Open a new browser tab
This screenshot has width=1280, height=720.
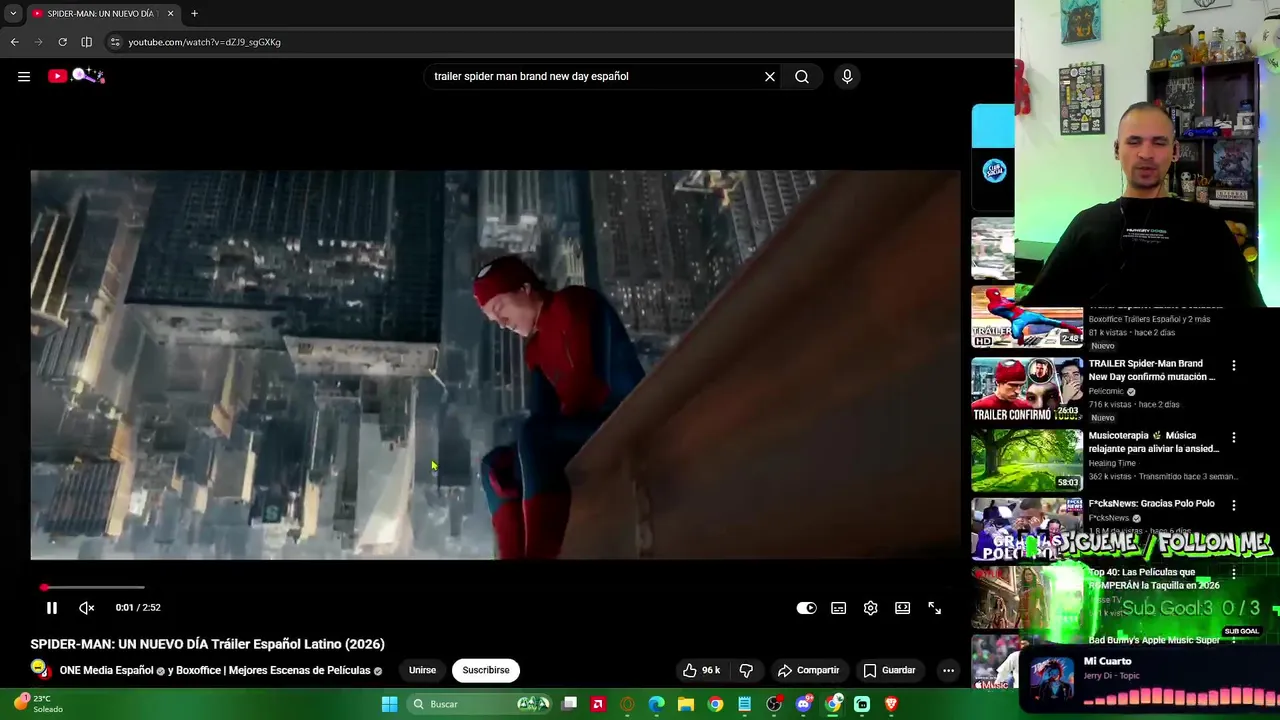click(x=194, y=13)
